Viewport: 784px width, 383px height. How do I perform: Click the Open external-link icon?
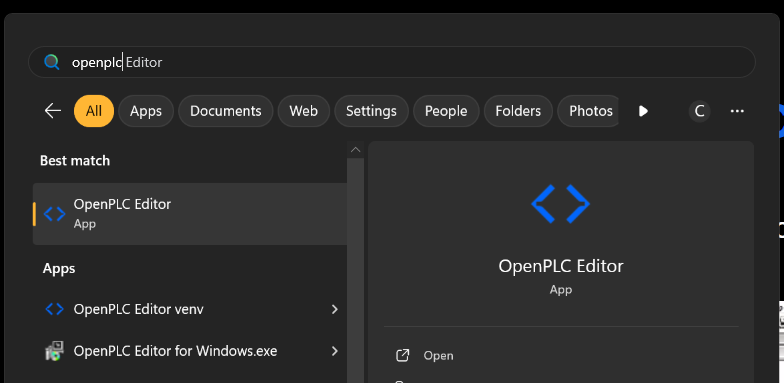click(x=402, y=356)
